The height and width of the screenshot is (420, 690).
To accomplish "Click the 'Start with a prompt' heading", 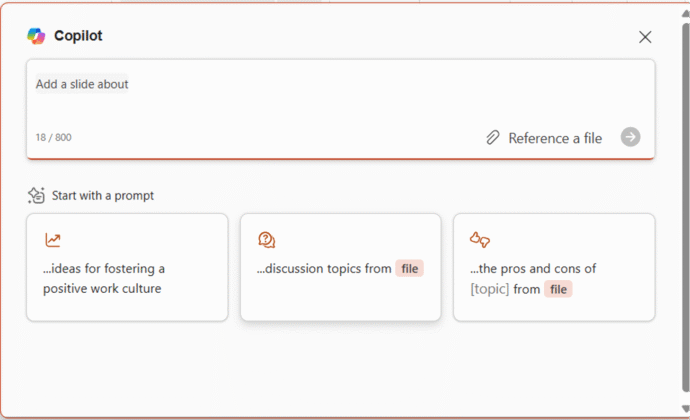I will (103, 196).
